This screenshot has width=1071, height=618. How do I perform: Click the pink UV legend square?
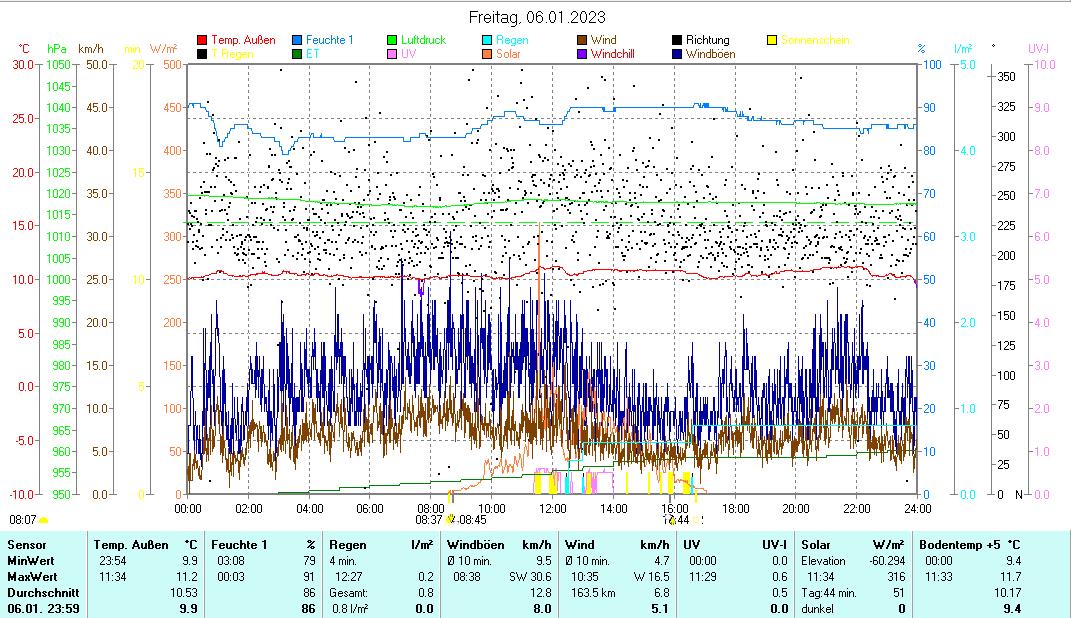392,54
